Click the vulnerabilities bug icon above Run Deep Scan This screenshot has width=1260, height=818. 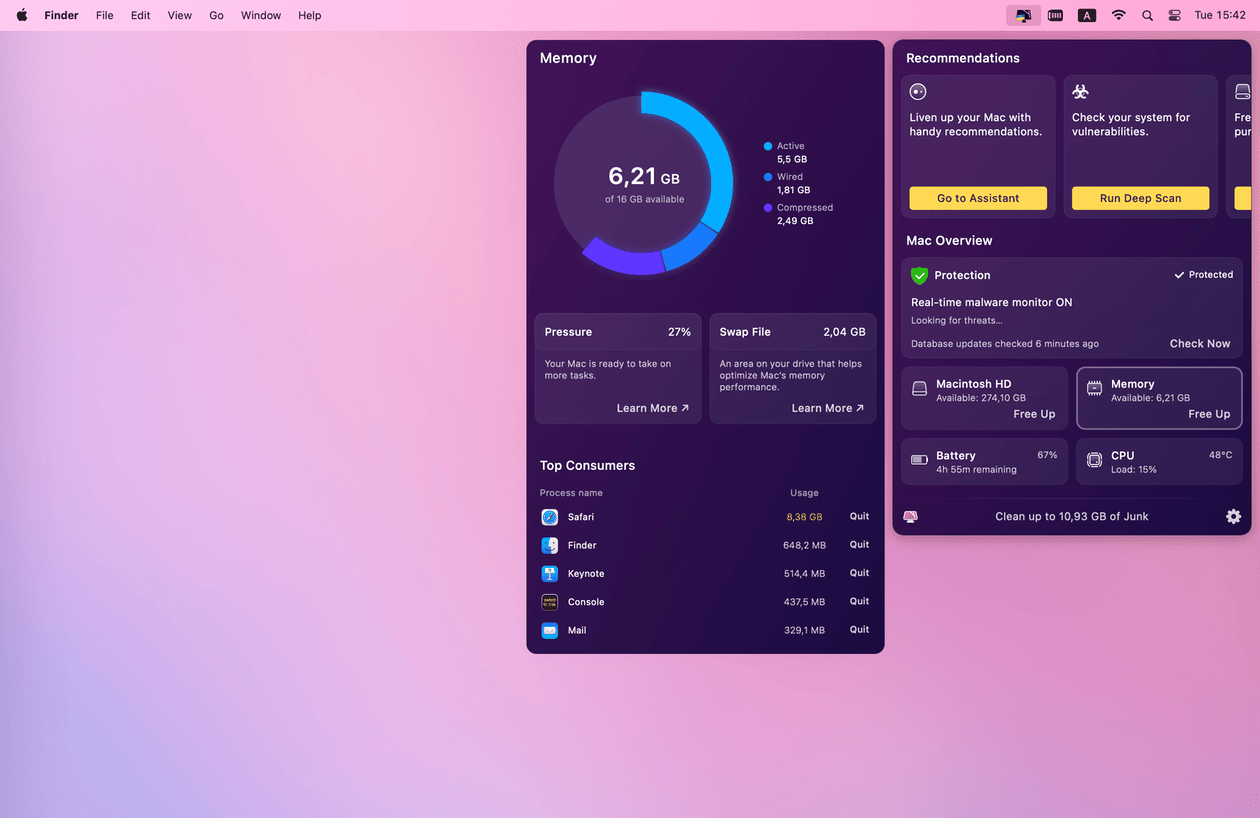1080,91
